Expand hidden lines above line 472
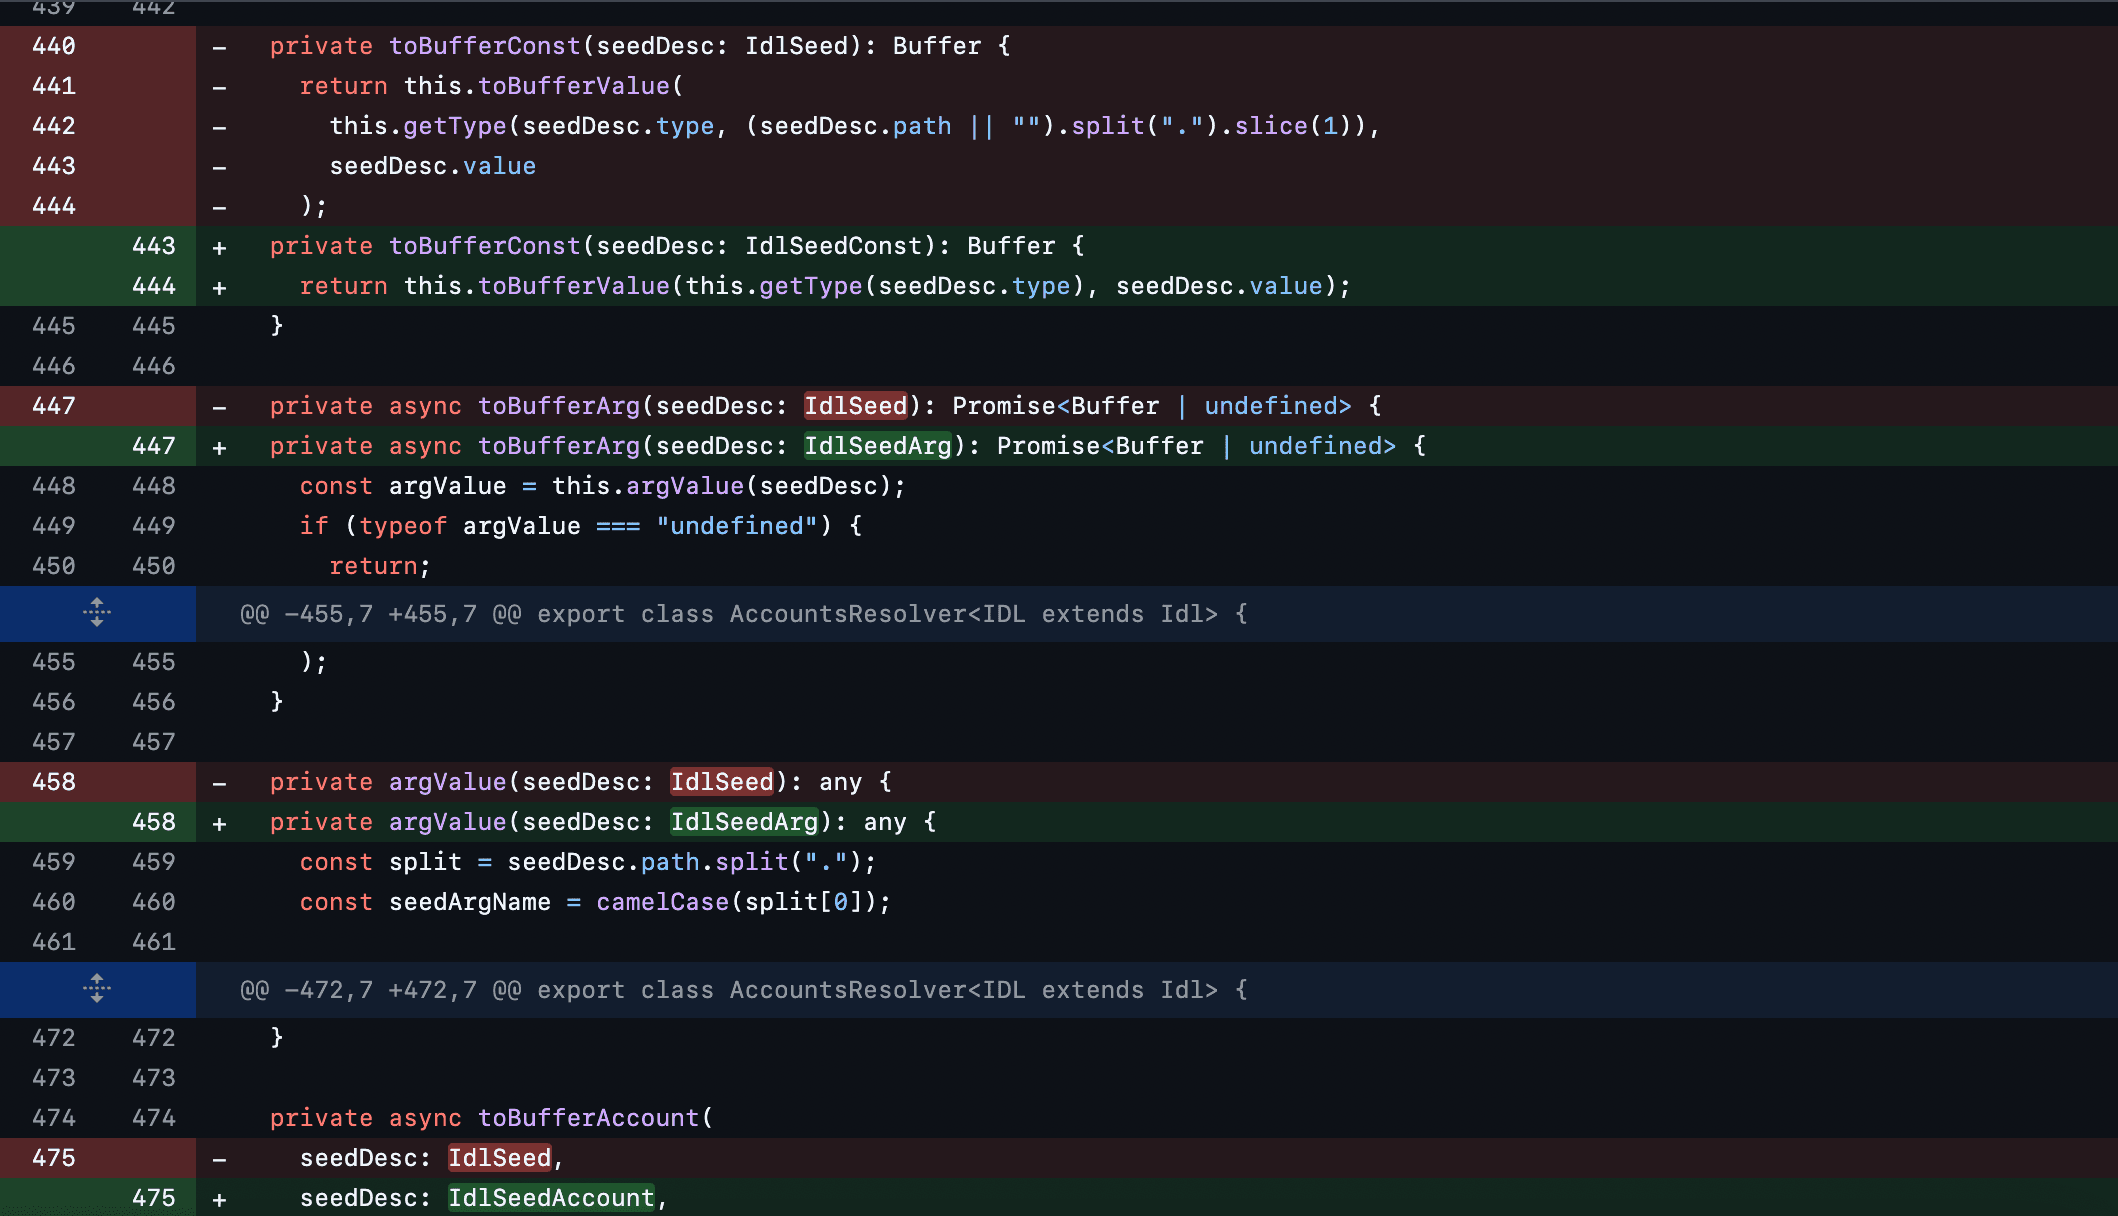 (x=97, y=989)
